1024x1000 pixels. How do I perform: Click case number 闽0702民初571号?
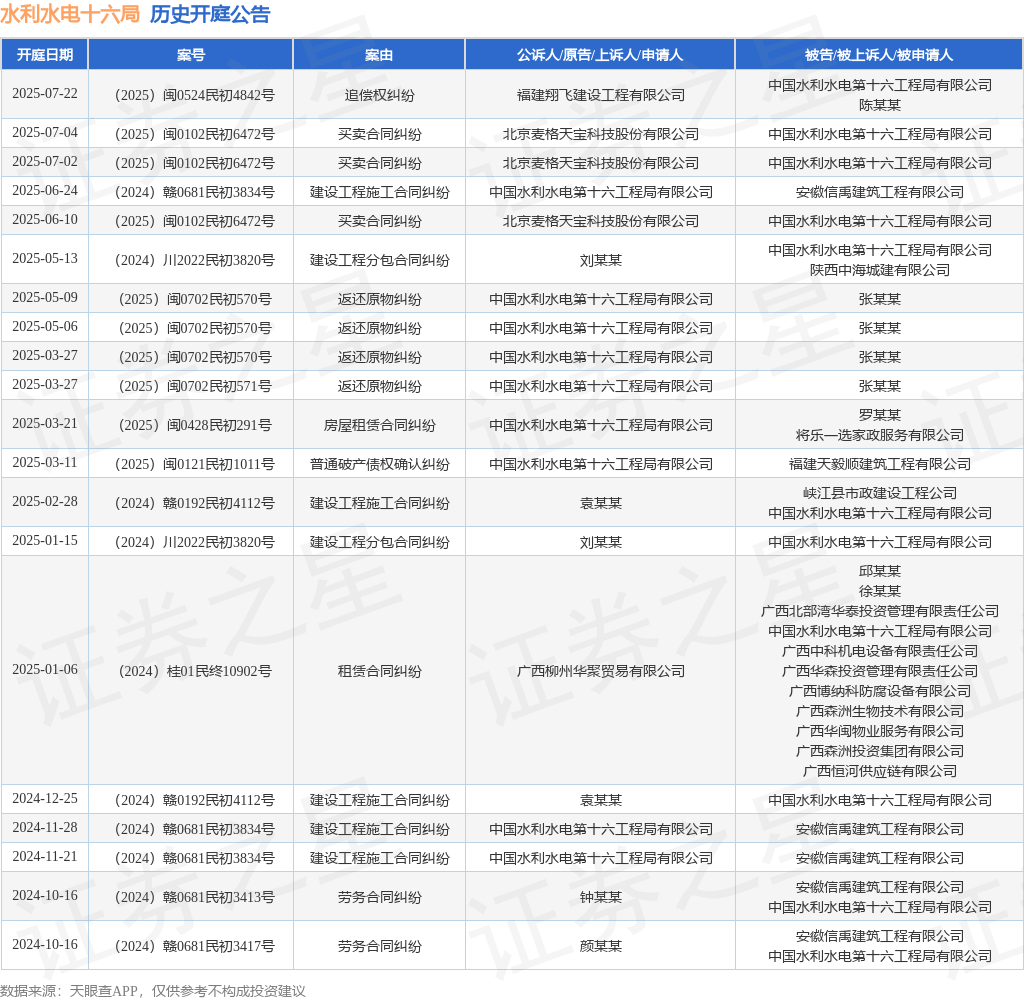(x=195, y=387)
